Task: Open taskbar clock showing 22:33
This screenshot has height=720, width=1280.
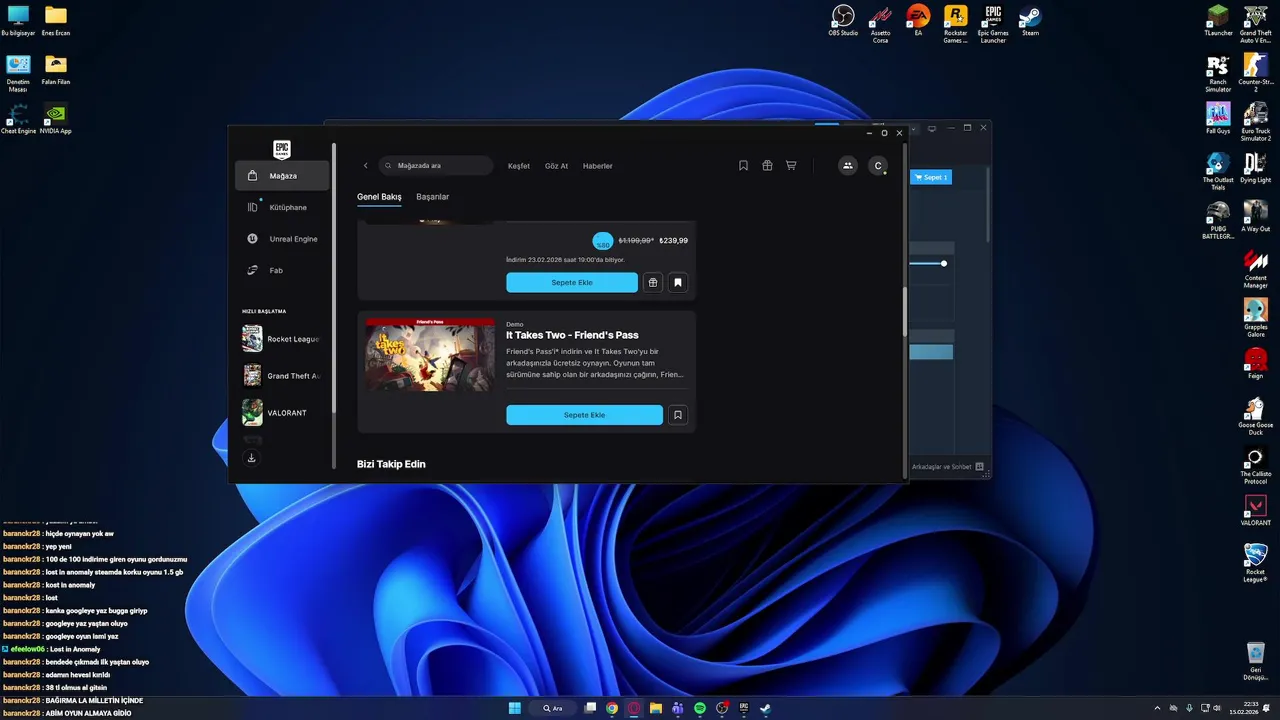Action: pos(1243,708)
